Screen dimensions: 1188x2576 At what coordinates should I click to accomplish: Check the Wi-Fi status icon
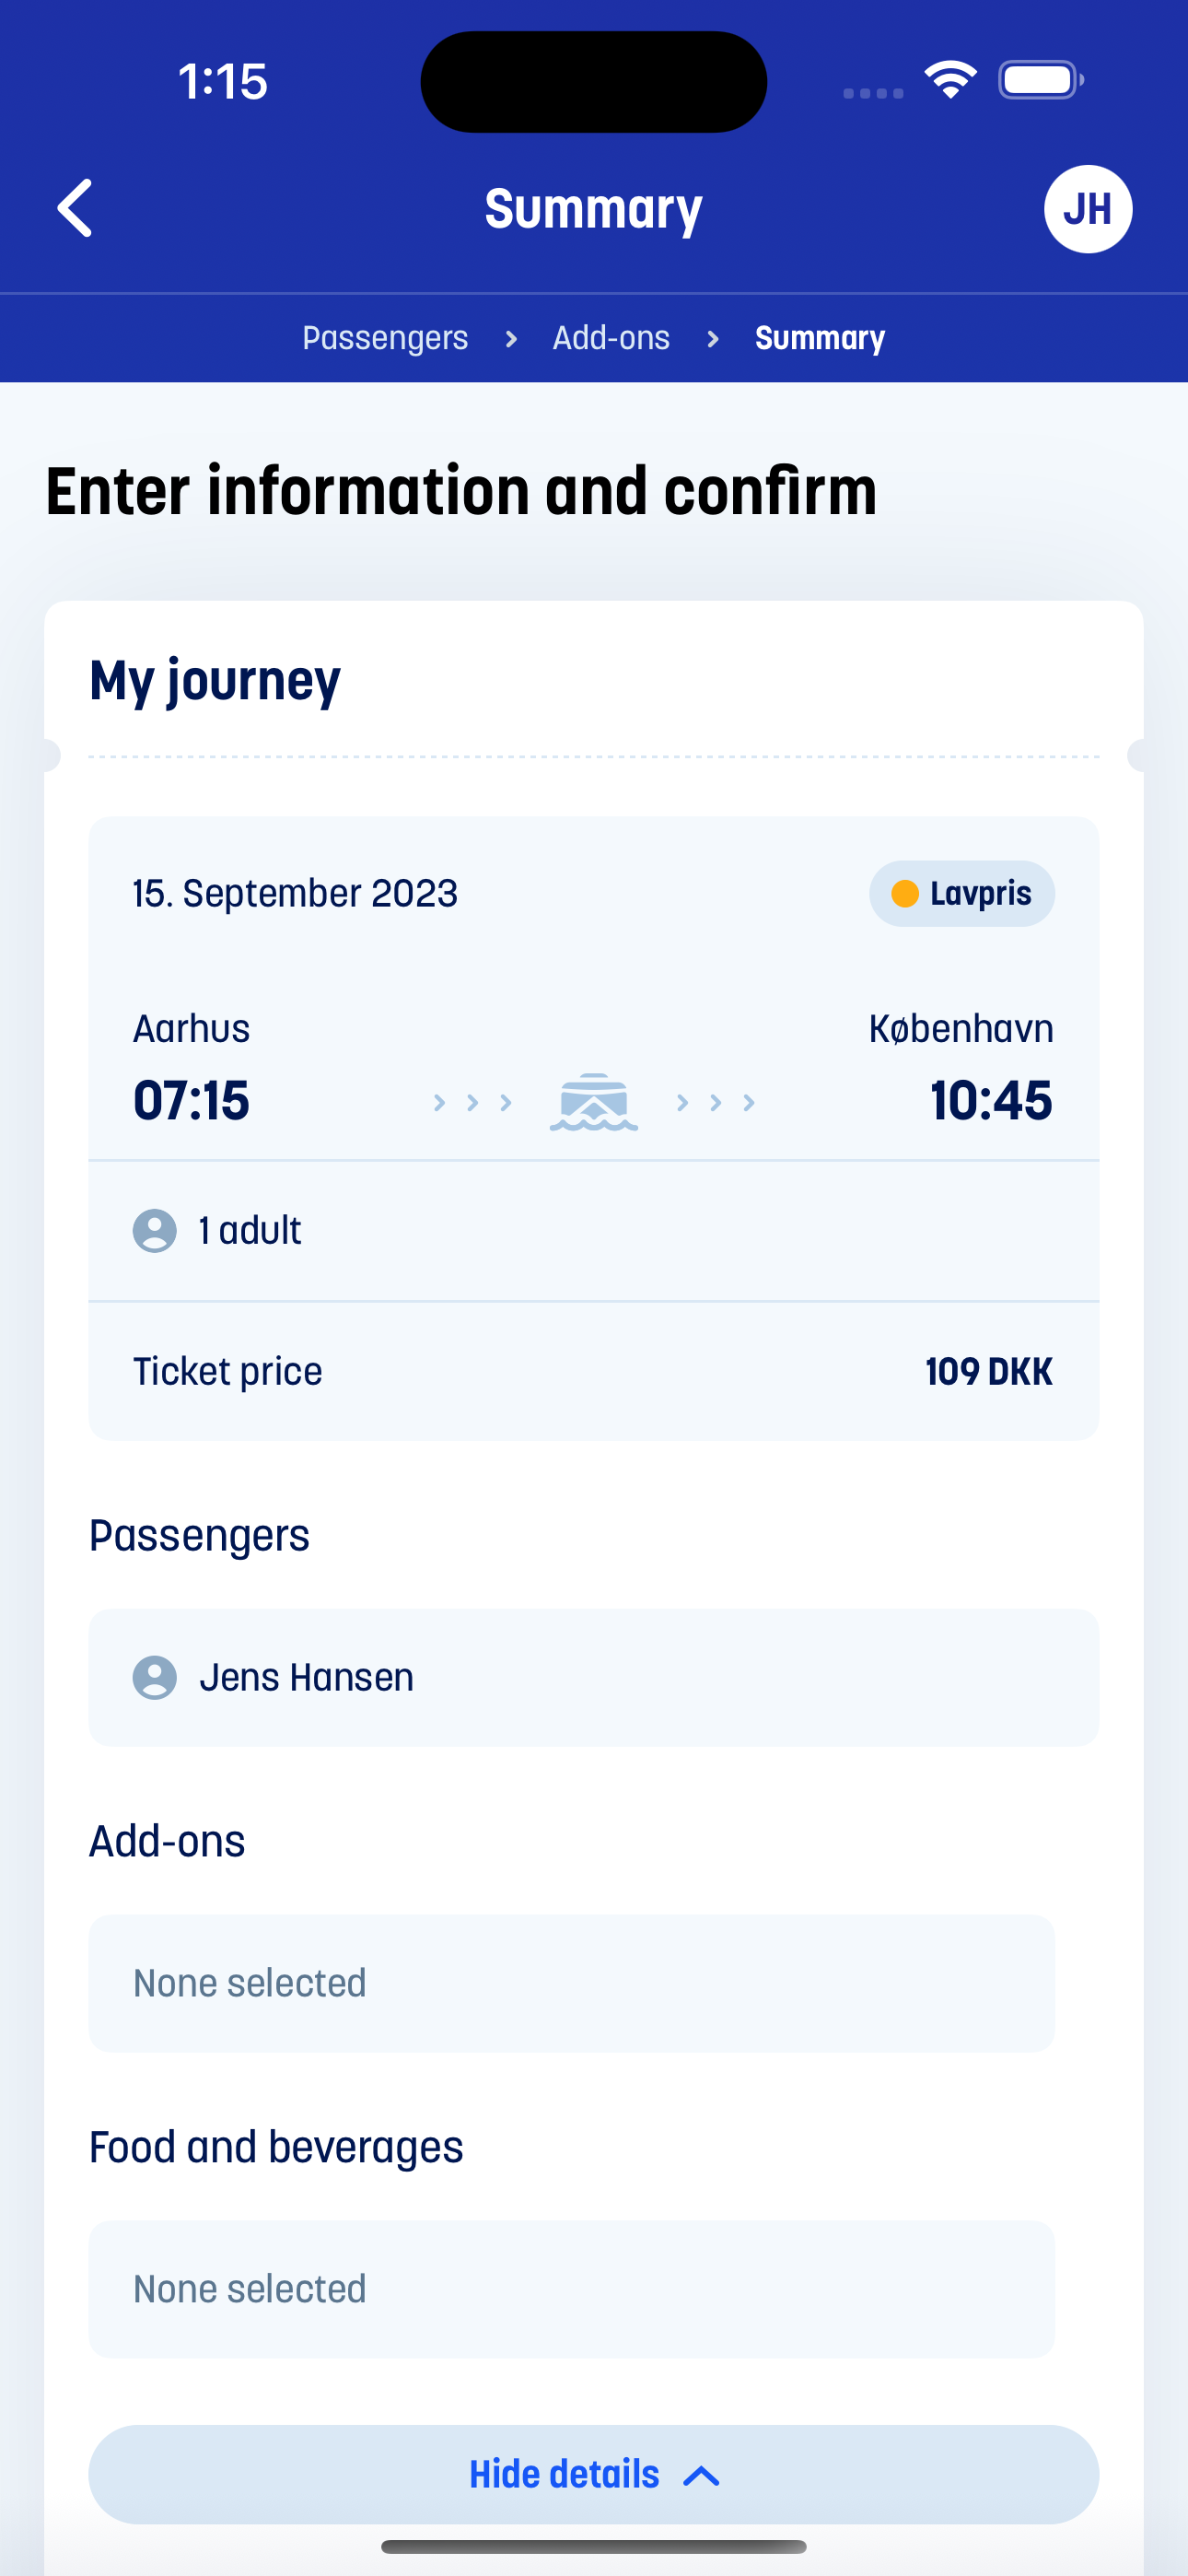[x=950, y=80]
